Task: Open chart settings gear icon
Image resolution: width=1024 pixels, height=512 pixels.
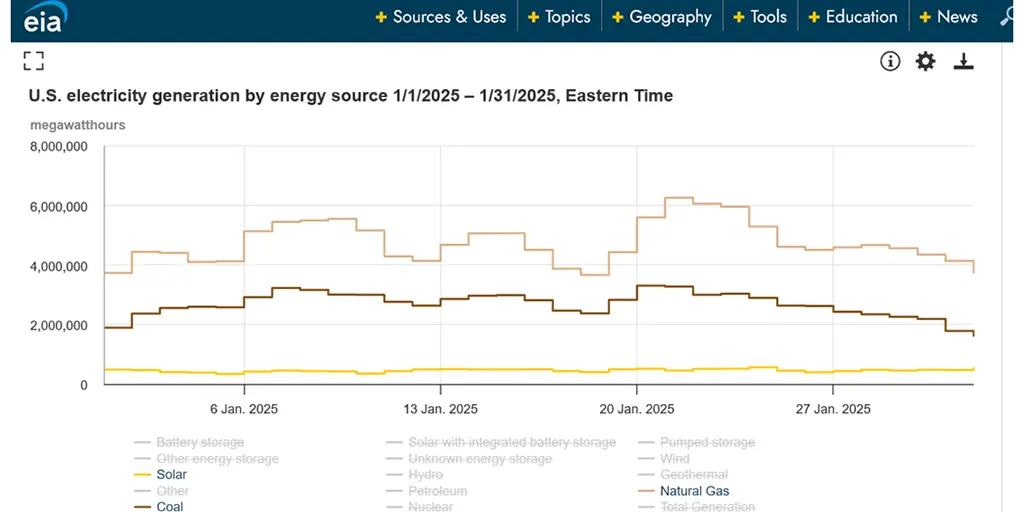Action: 926,62
